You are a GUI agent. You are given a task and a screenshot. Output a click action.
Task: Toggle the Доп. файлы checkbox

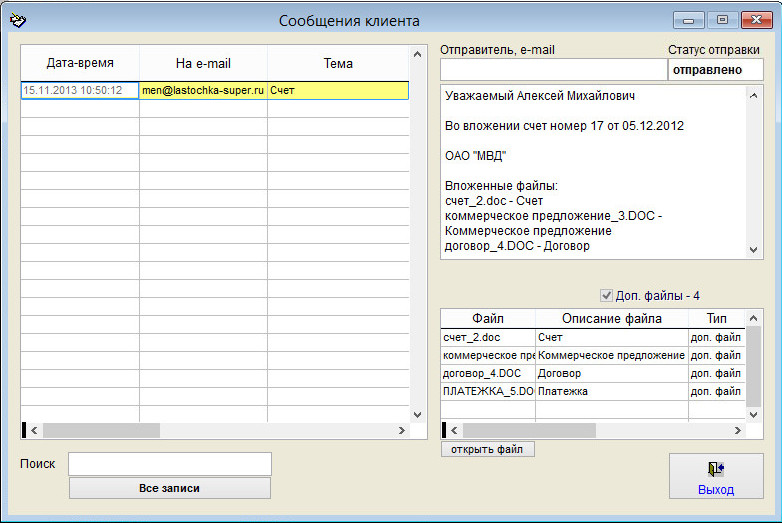click(606, 295)
